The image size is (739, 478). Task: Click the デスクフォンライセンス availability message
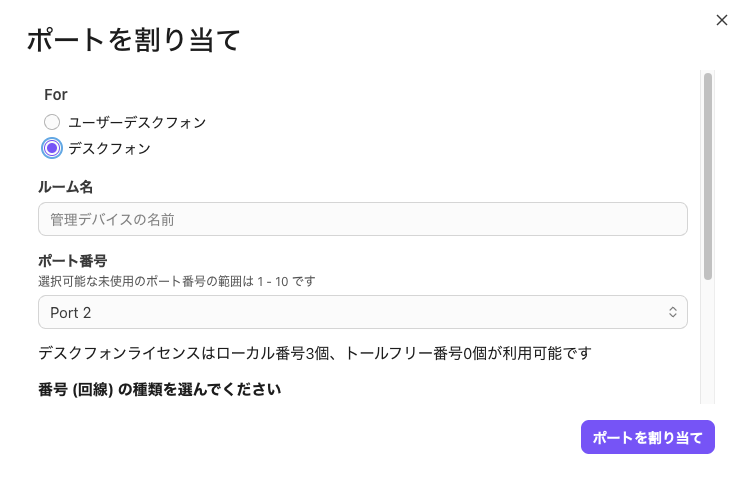tap(314, 353)
